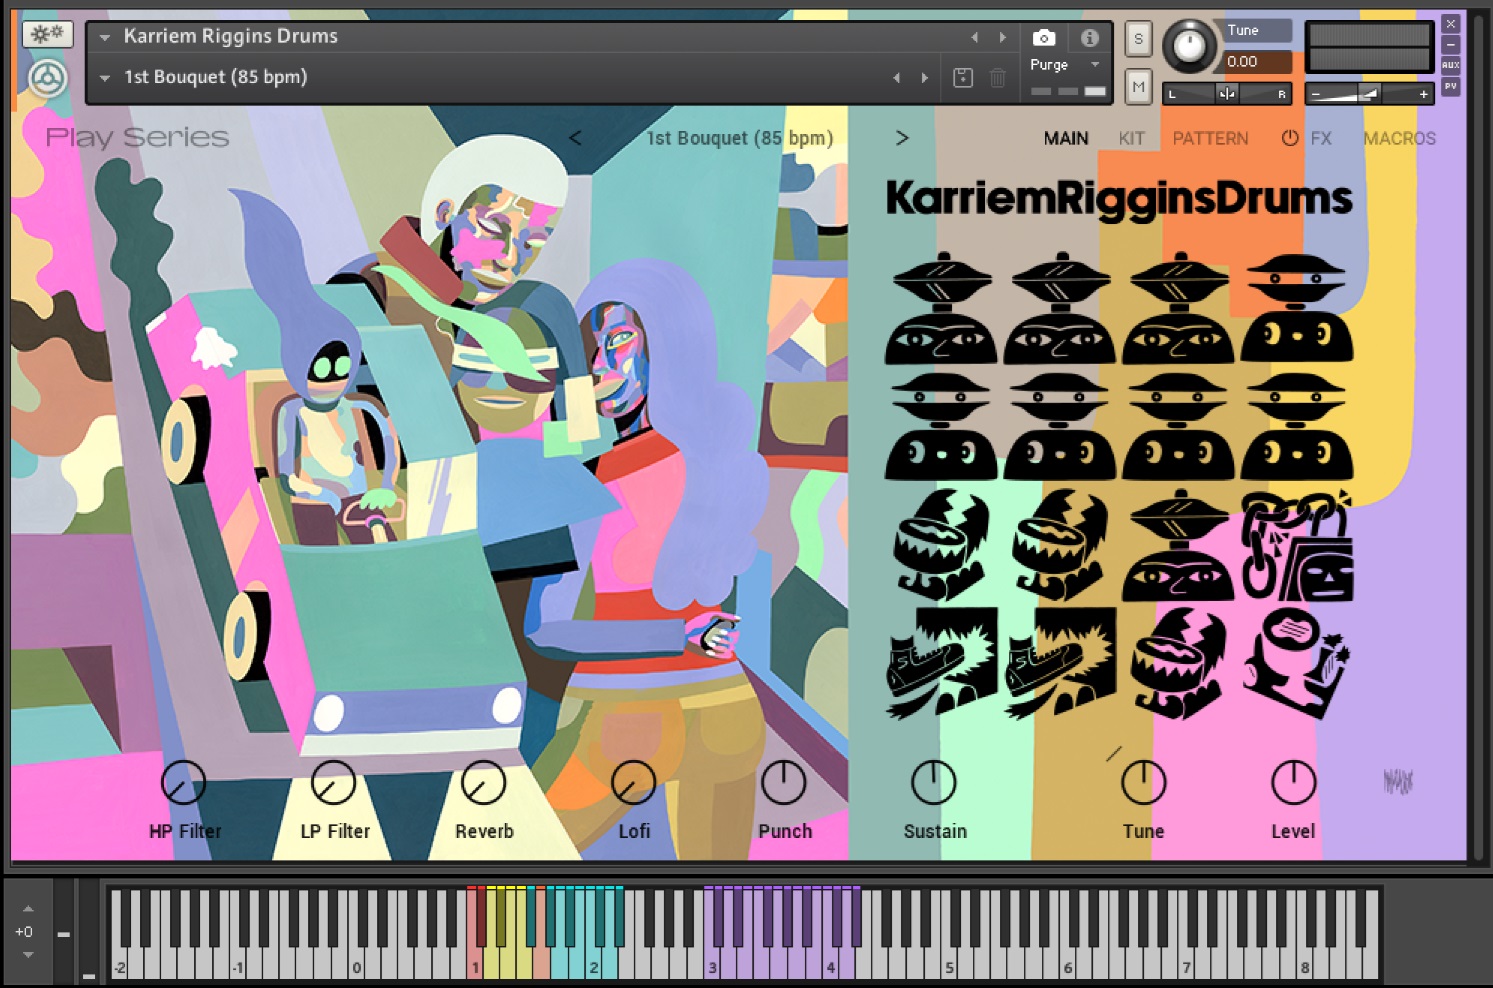1493x988 pixels.
Task: Click the camera snapshot icon
Action: coord(1043,37)
